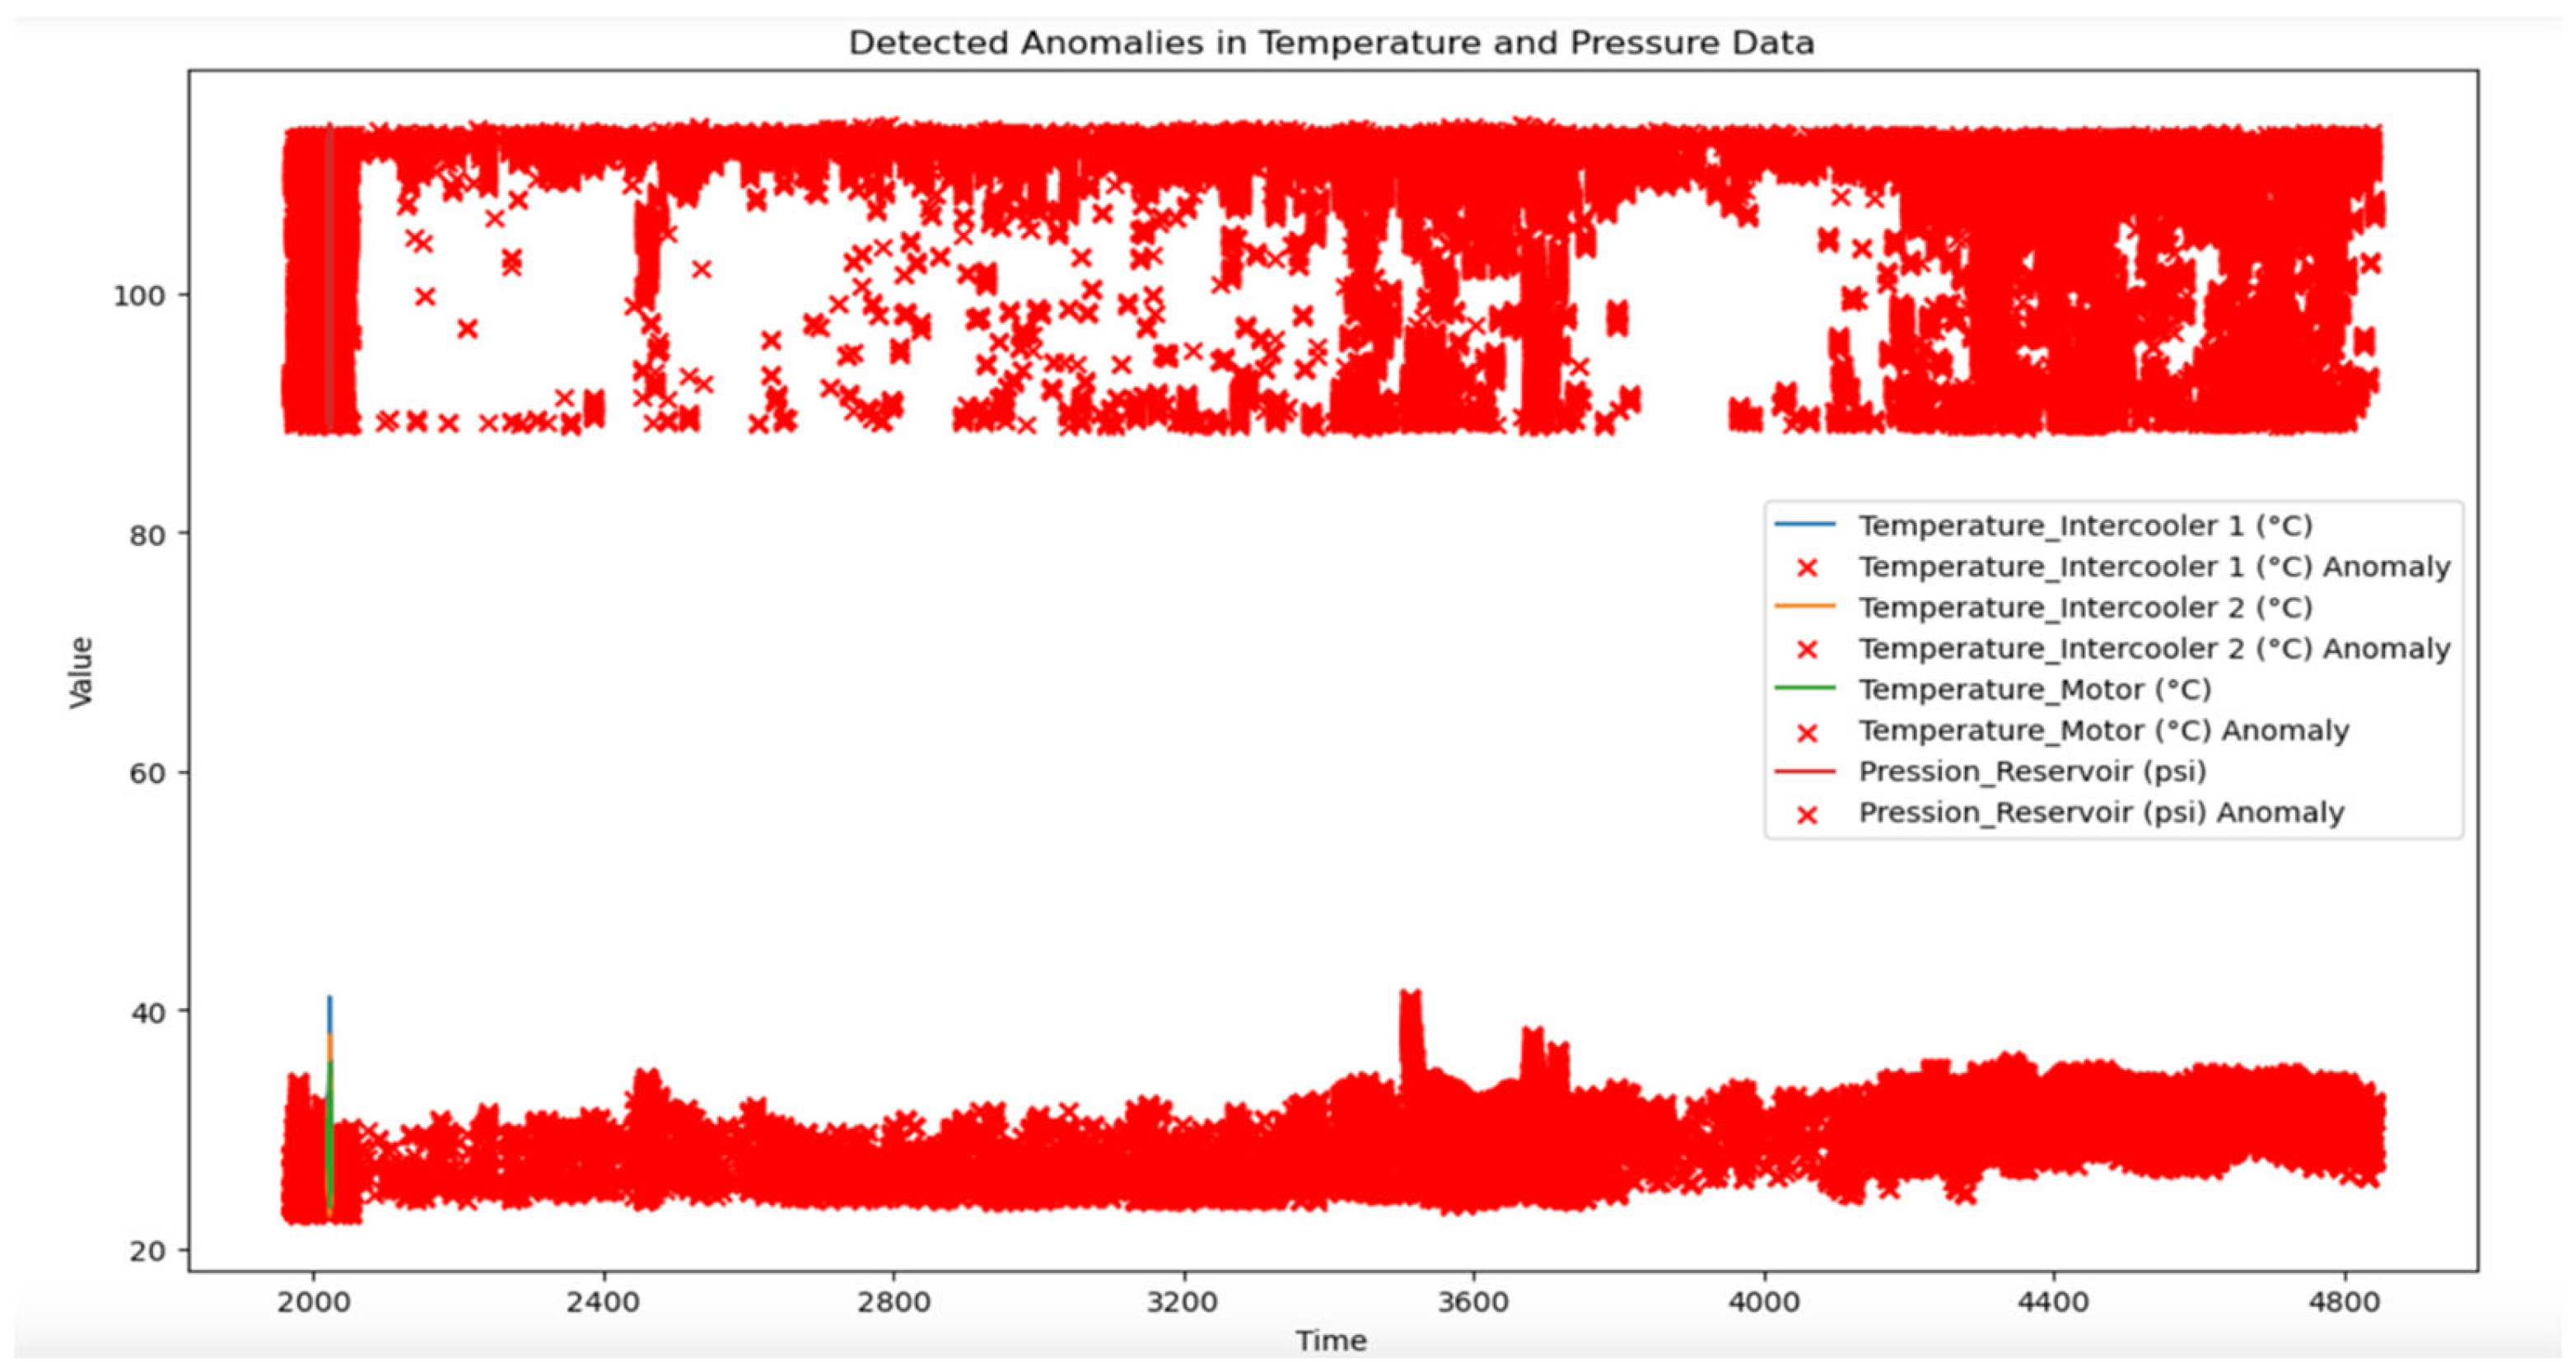Click the 'Time' x-axis label
The width and height of the screenshot is (2576, 1372).
[x=1331, y=1341]
